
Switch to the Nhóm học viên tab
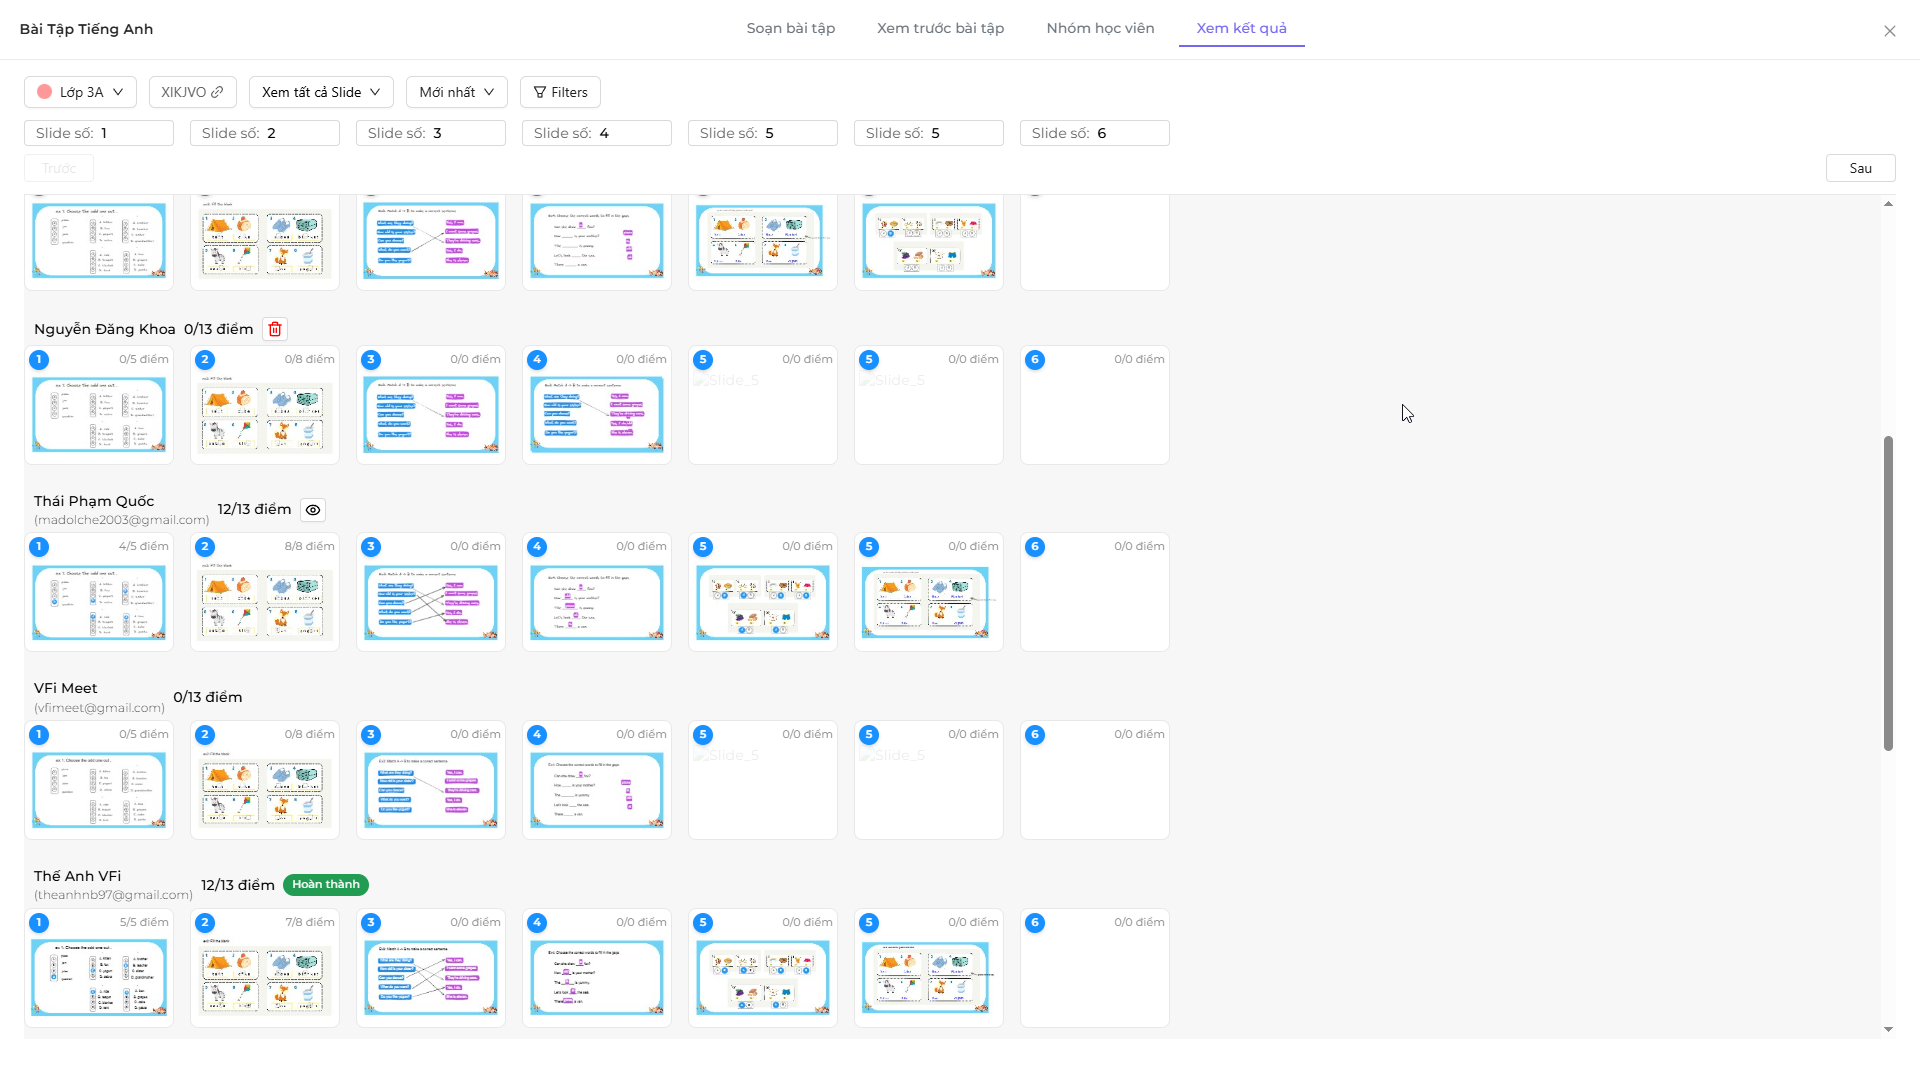[1100, 28]
